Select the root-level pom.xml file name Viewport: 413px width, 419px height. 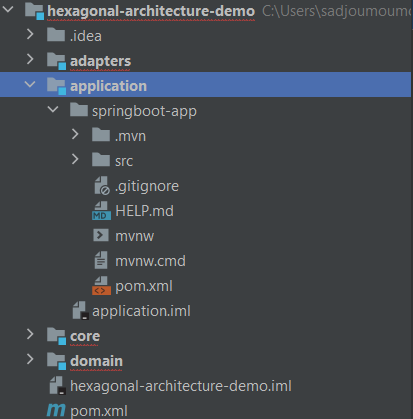(99, 411)
